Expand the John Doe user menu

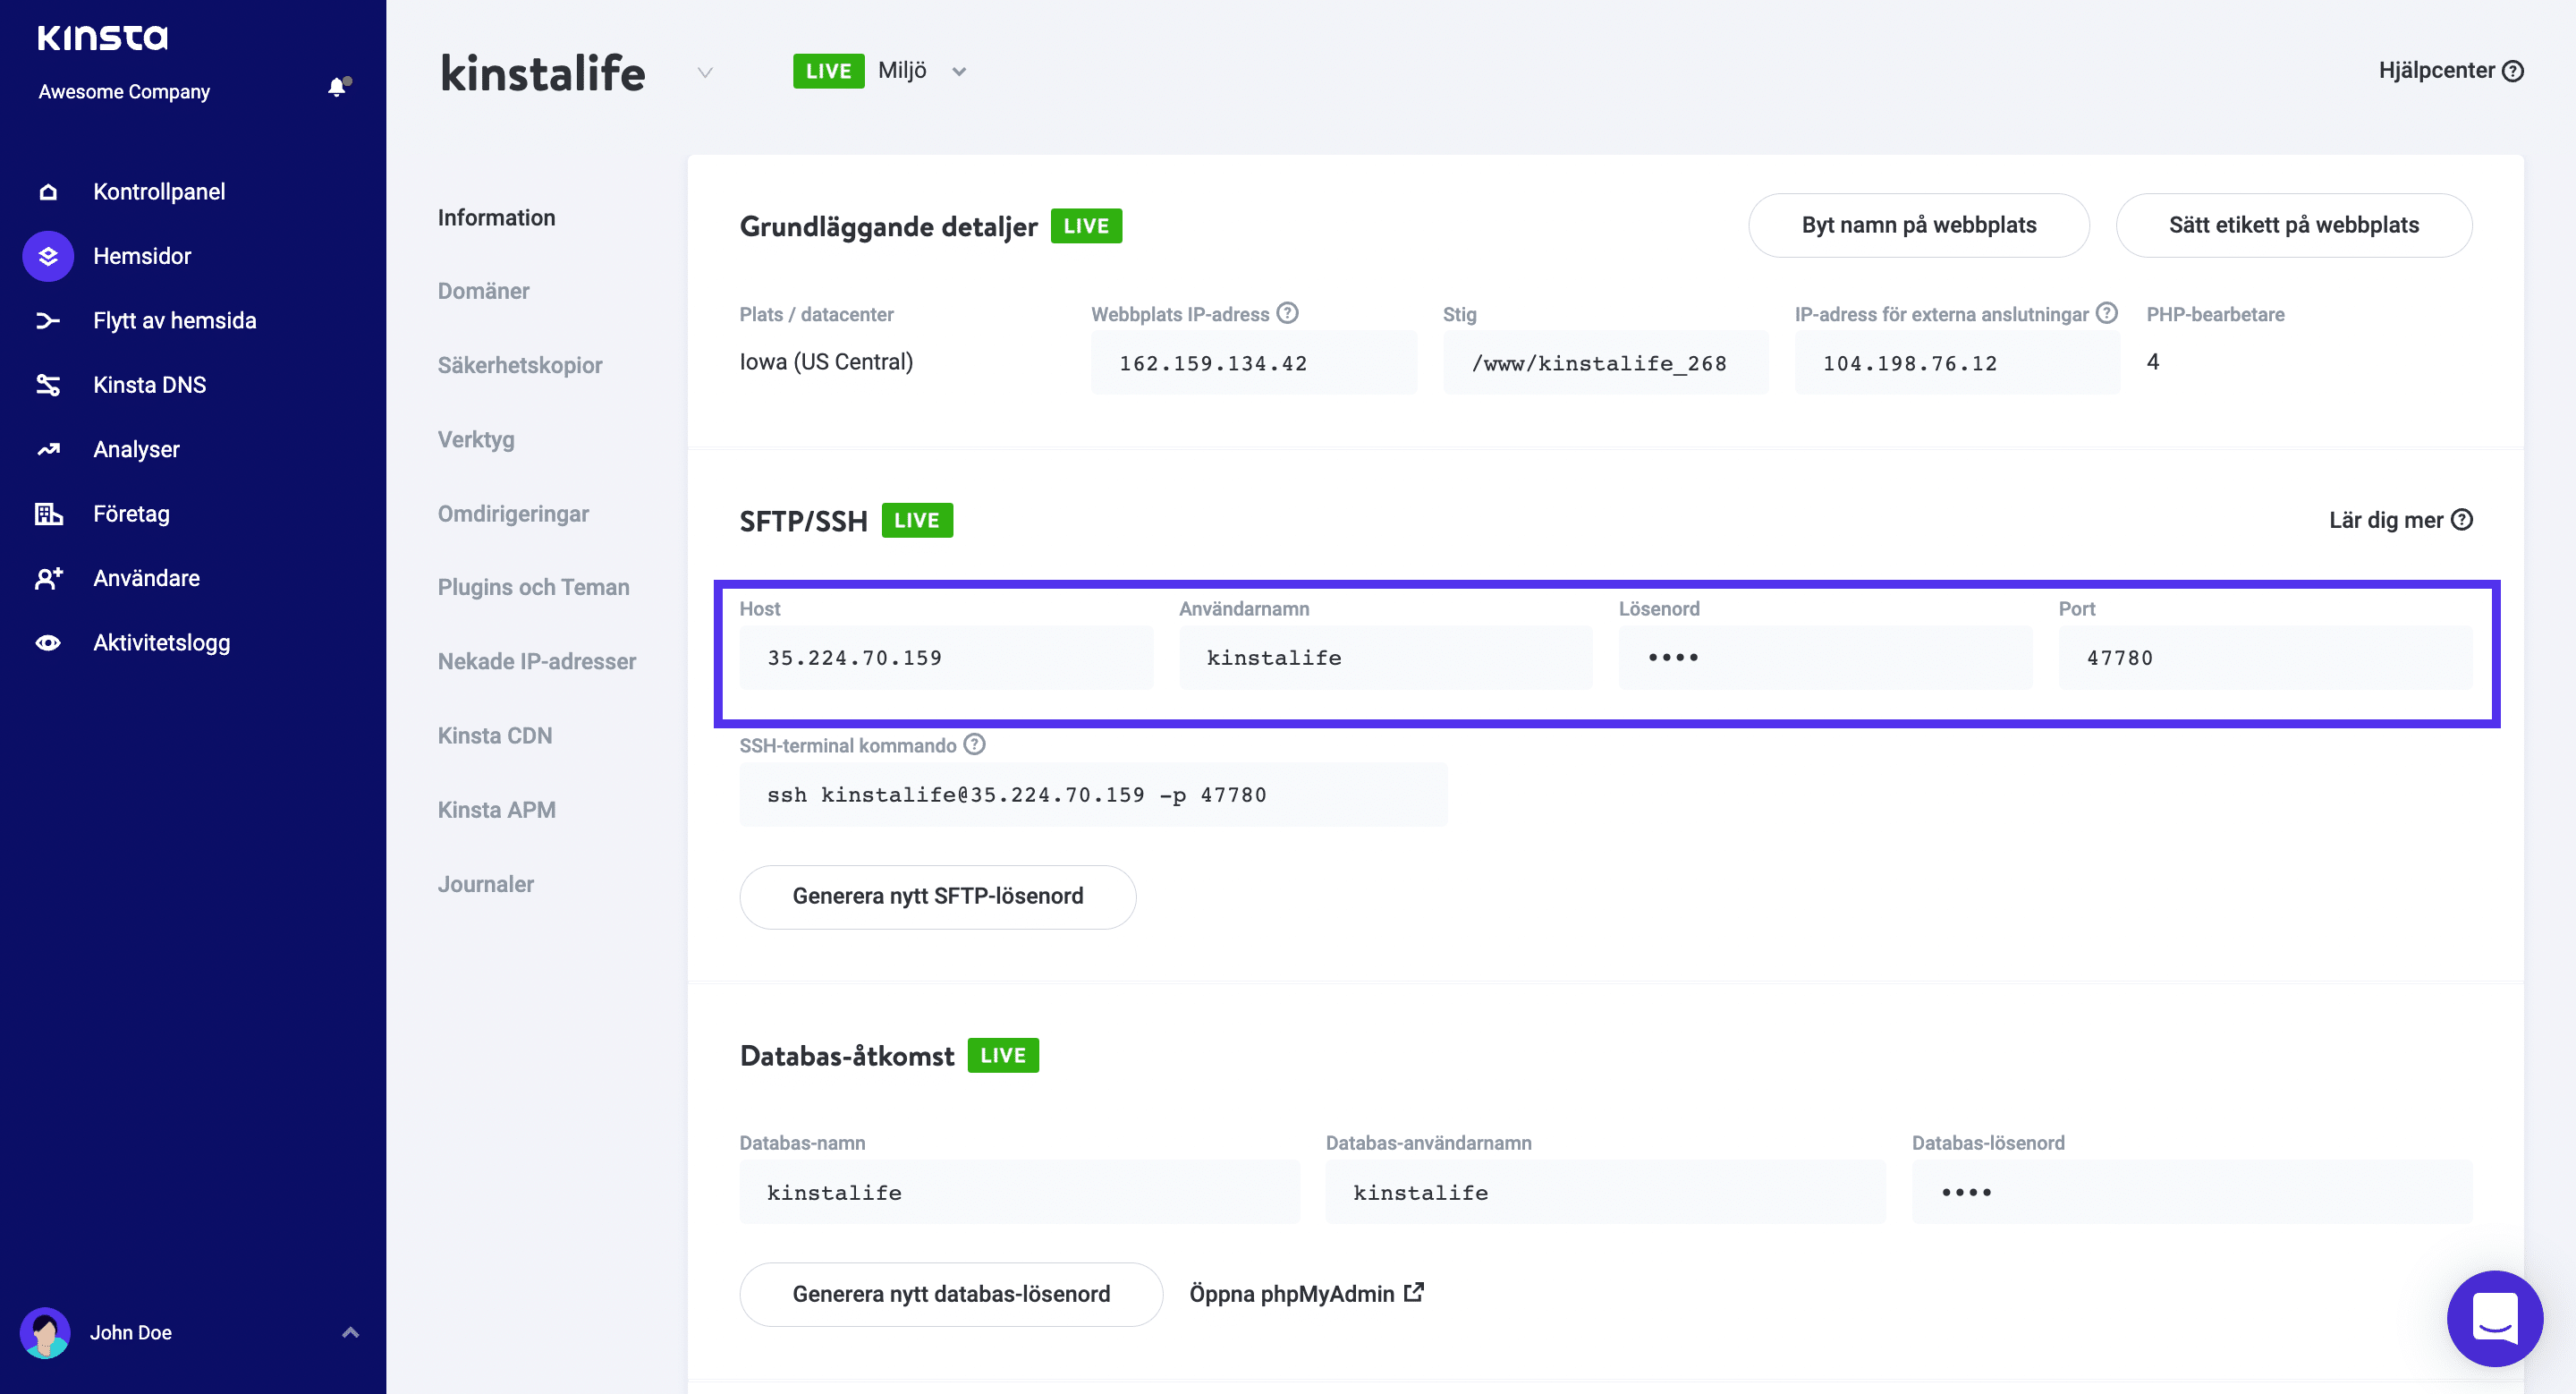point(350,1332)
